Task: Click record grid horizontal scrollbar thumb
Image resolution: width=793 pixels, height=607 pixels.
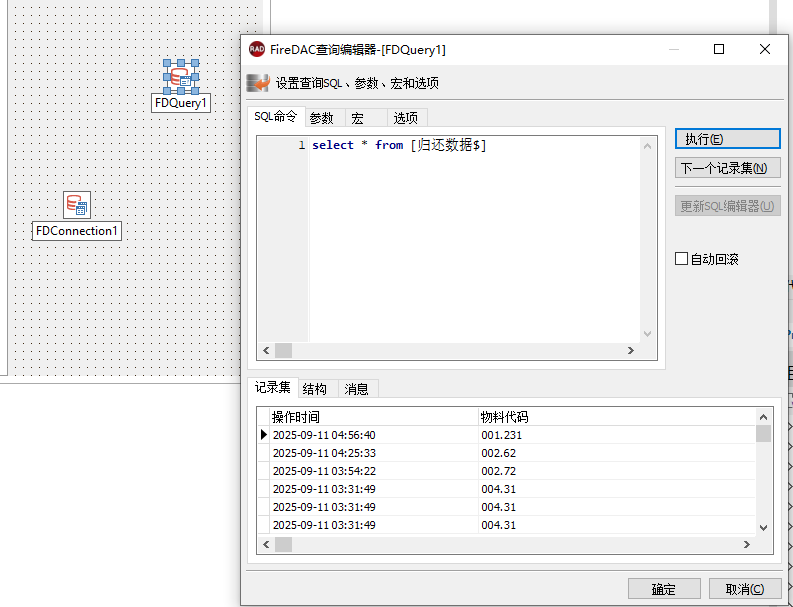Action: pyautogui.click(x=283, y=545)
